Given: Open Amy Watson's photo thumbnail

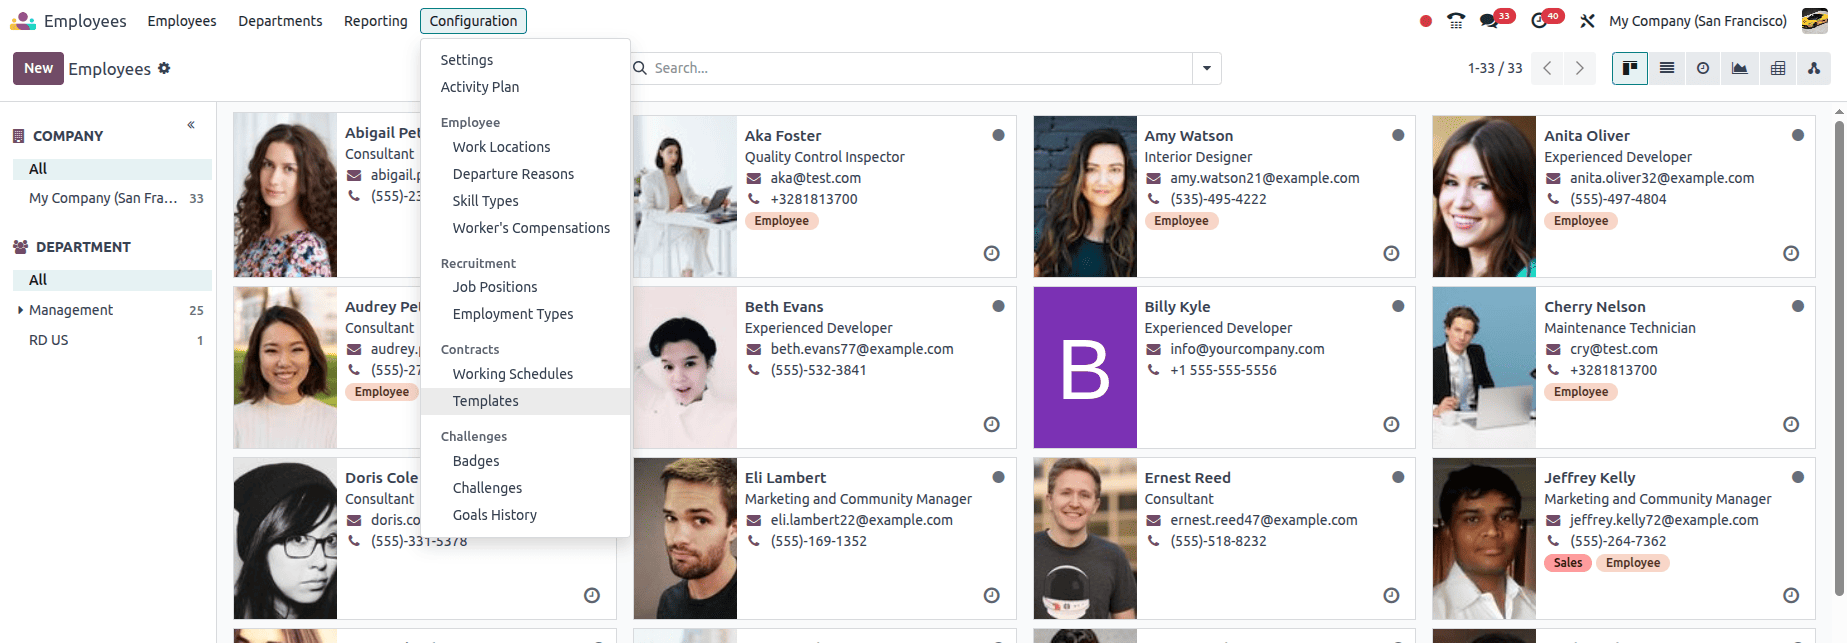Looking at the screenshot, I should 1085,197.
